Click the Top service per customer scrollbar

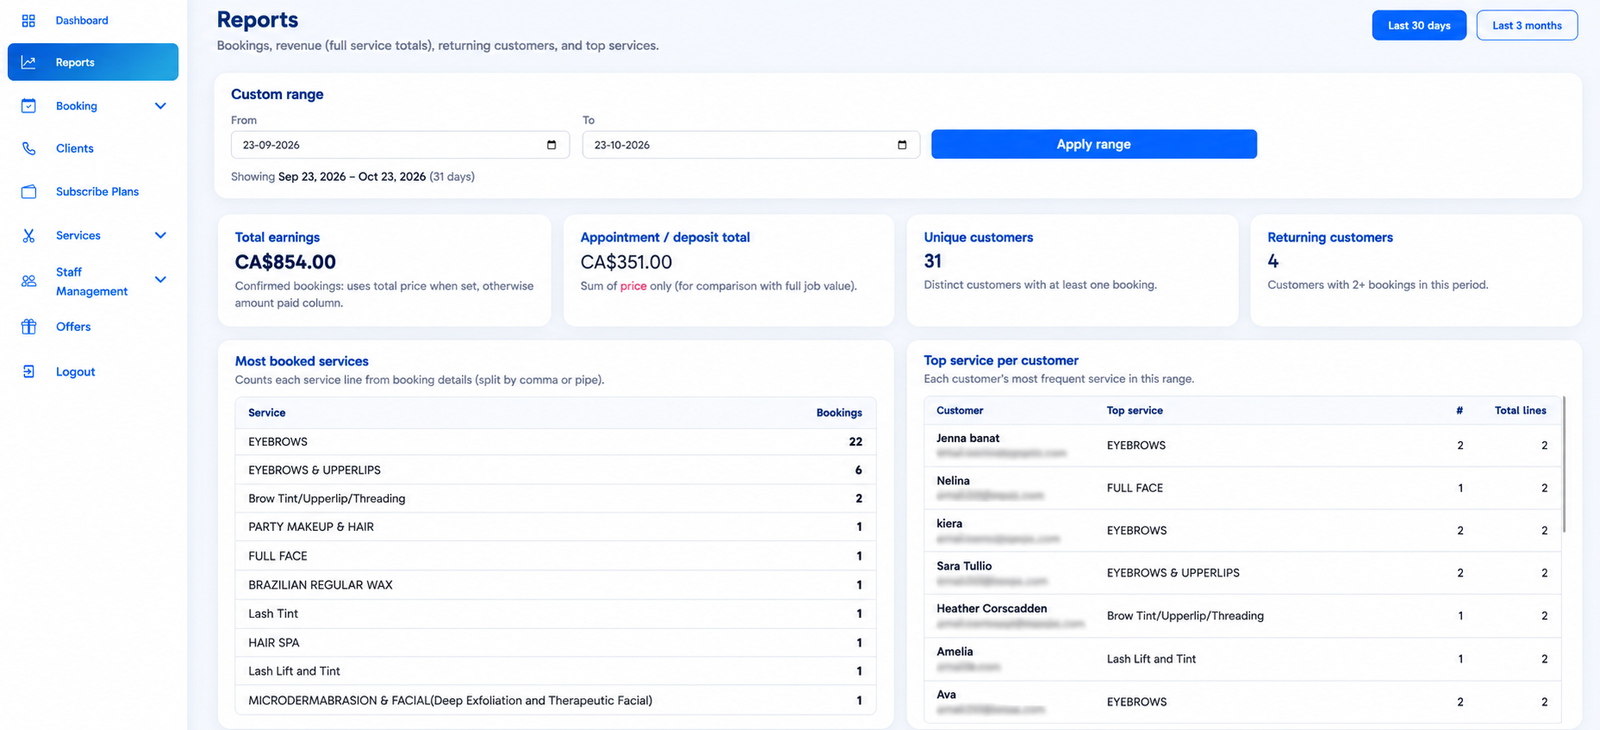tap(1564, 465)
